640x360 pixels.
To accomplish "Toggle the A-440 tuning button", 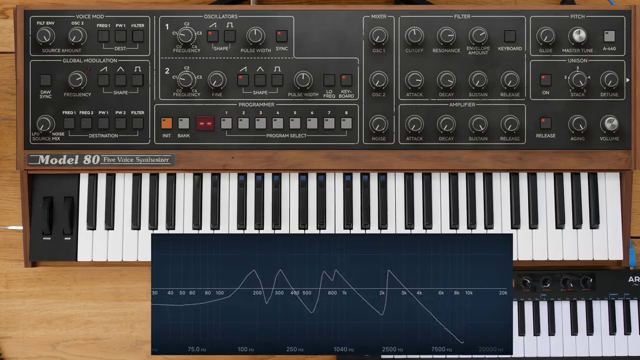I will [609, 36].
